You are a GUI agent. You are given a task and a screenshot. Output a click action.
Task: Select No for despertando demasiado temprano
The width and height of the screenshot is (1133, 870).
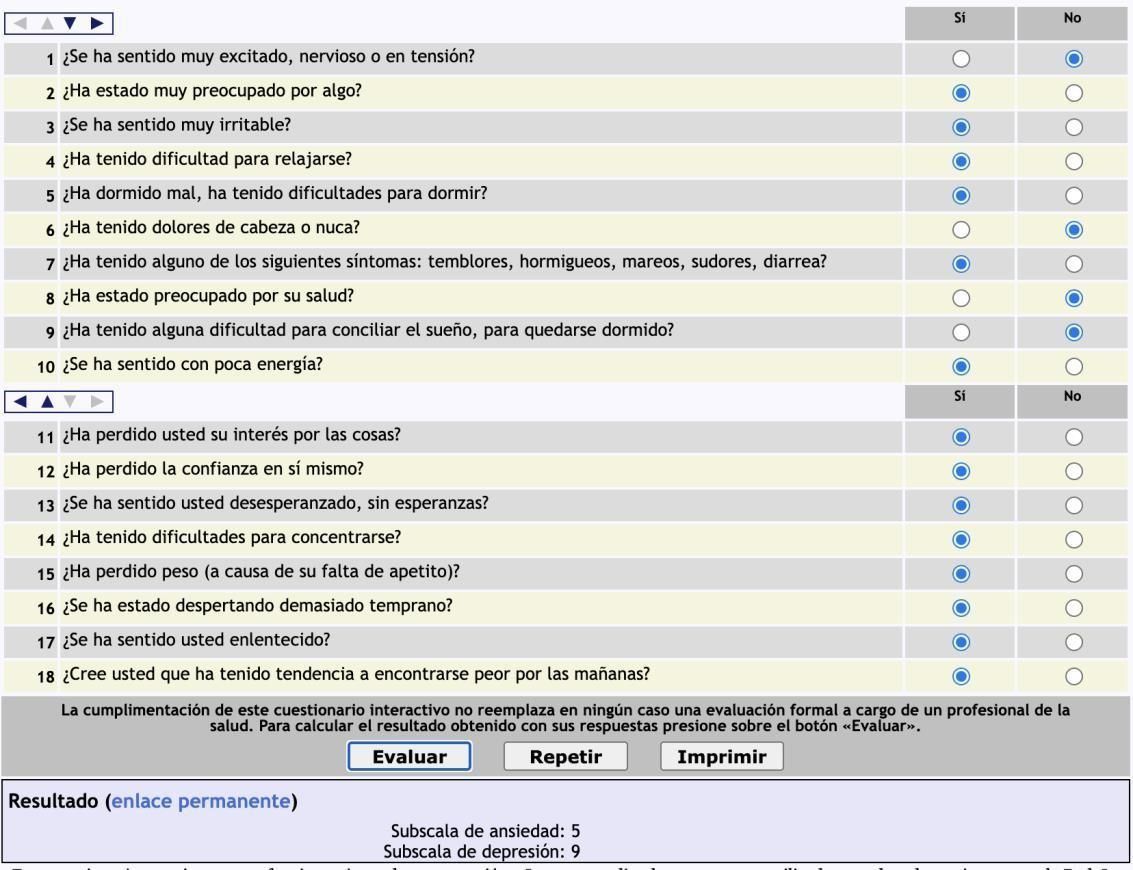coord(1074,608)
